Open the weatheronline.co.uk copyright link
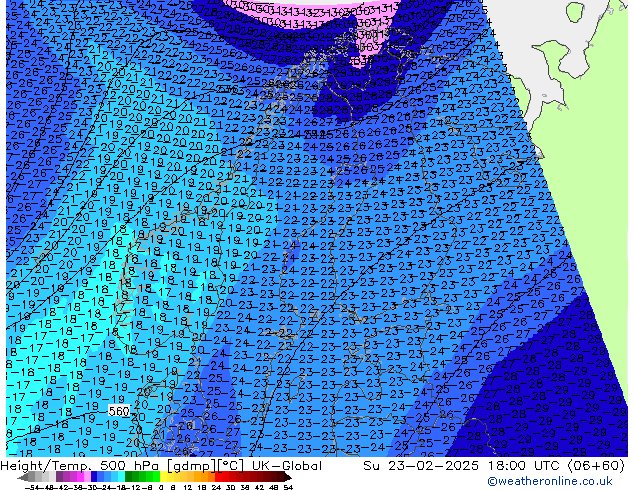The width and height of the screenshot is (634, 490). point(549,481)
